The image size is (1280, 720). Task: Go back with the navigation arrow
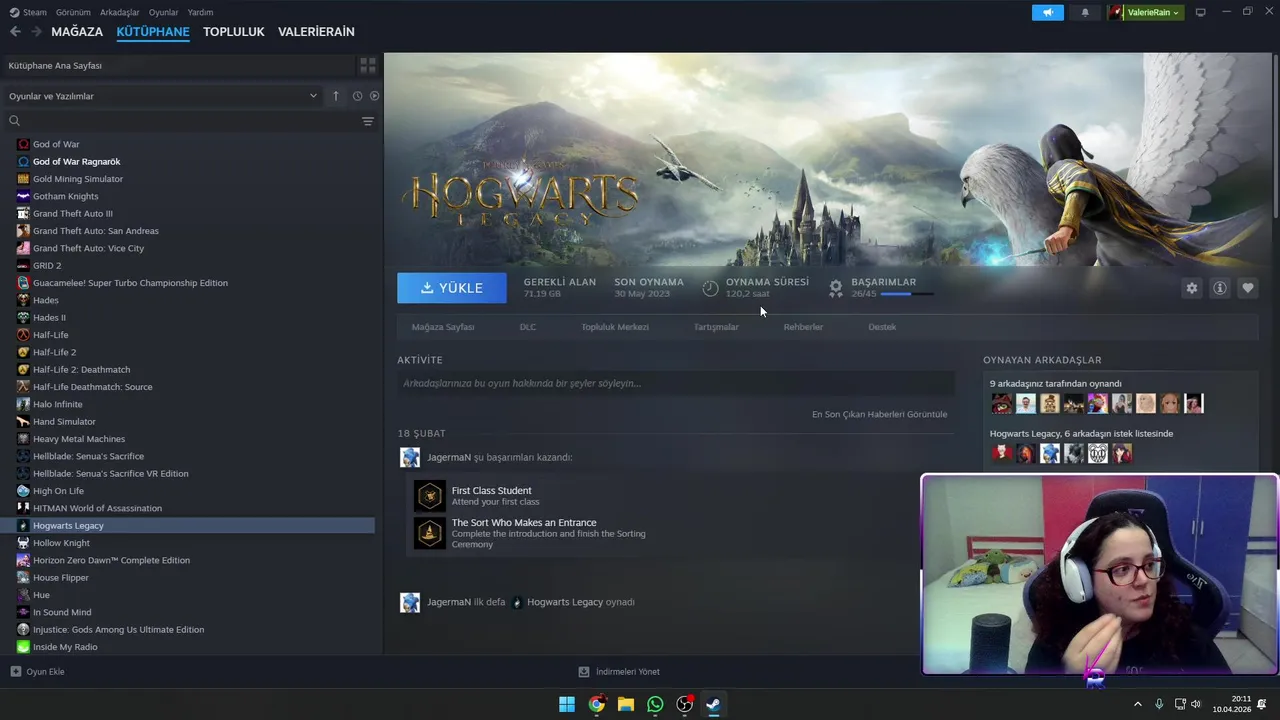[15, 32]
